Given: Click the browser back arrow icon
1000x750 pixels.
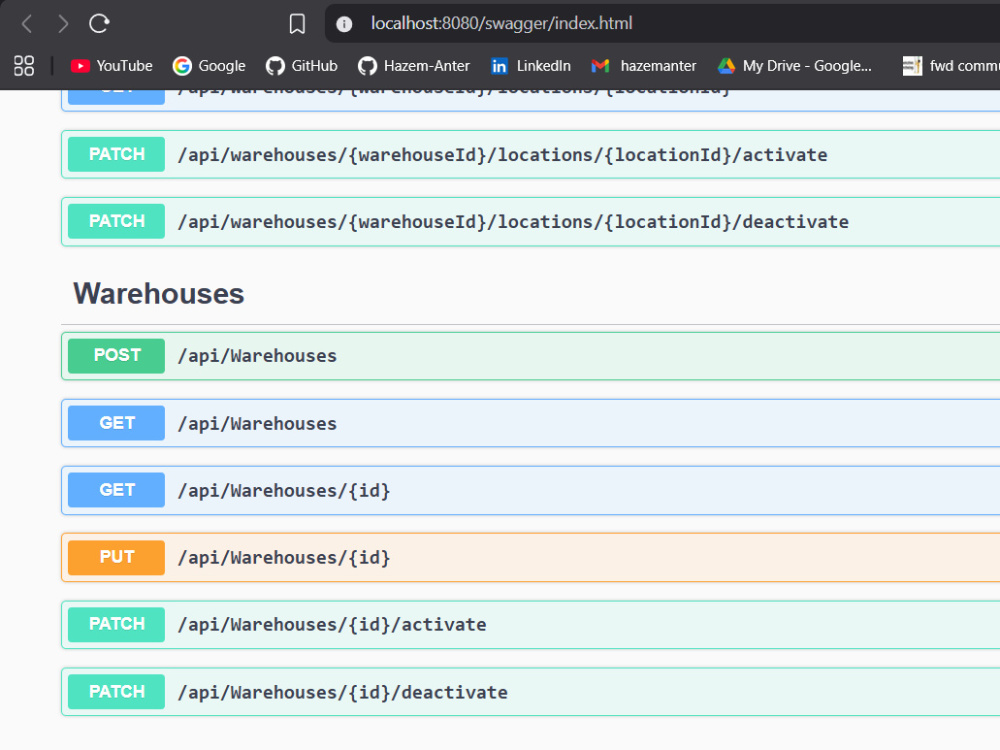Looking at the screenshot, I should (x=27, y=24).
